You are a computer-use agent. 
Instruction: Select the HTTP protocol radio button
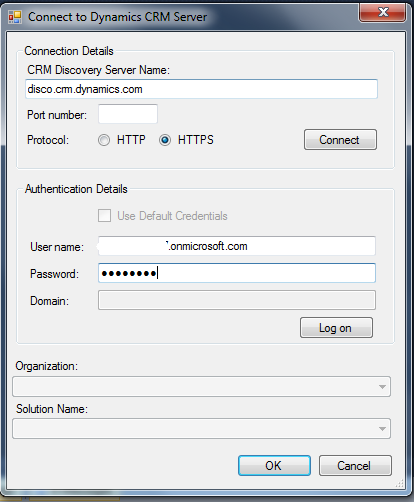pos(104,140)
